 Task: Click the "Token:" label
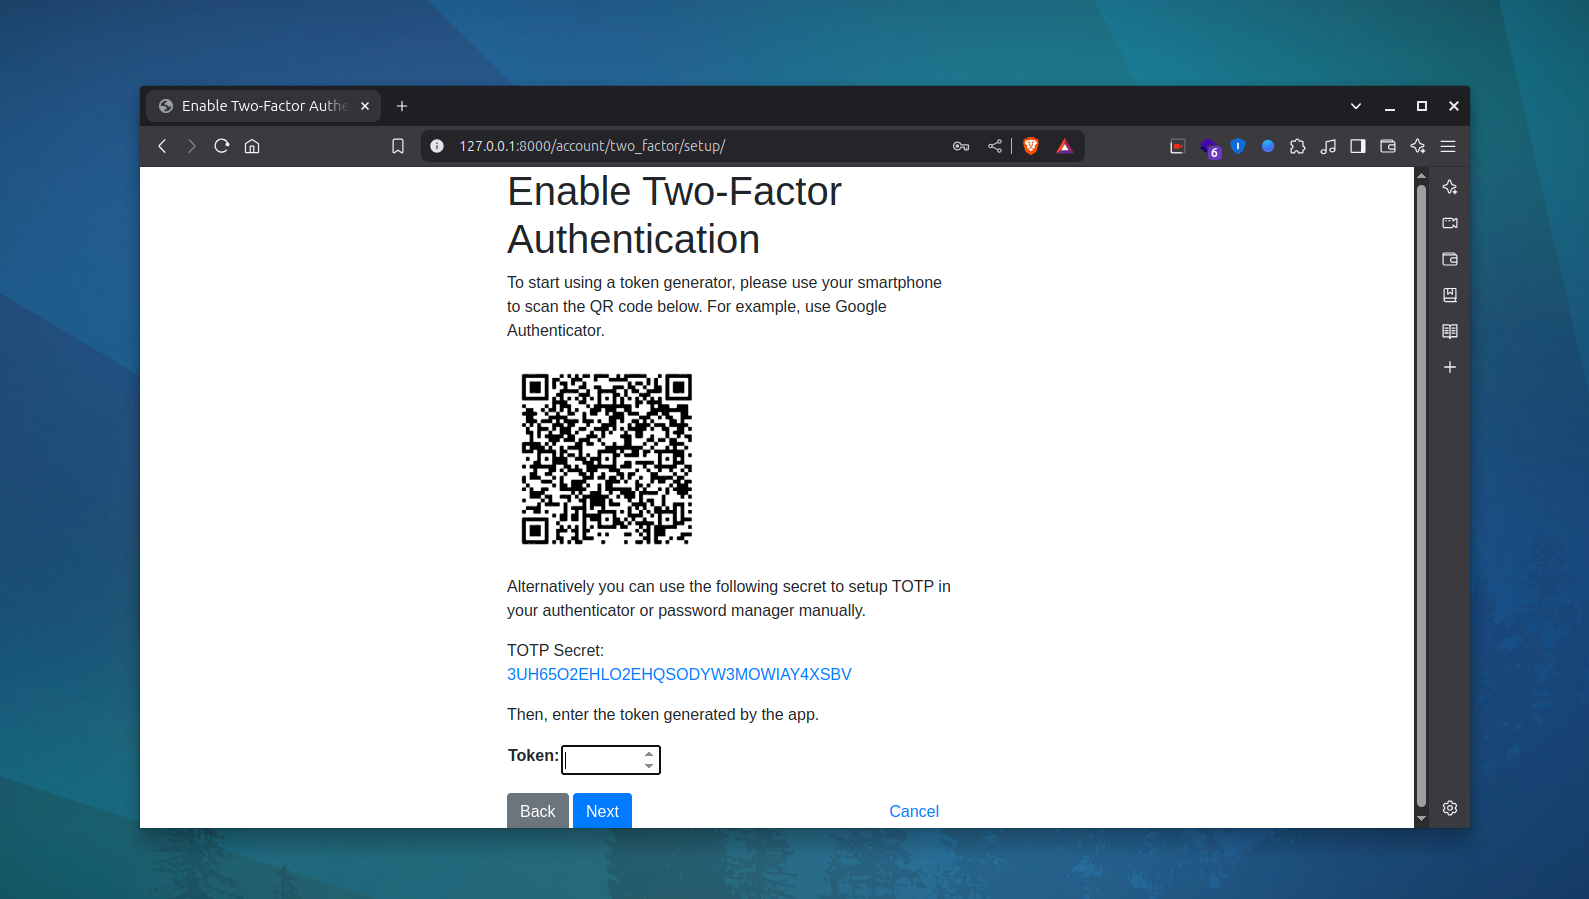tap(533, 755)
